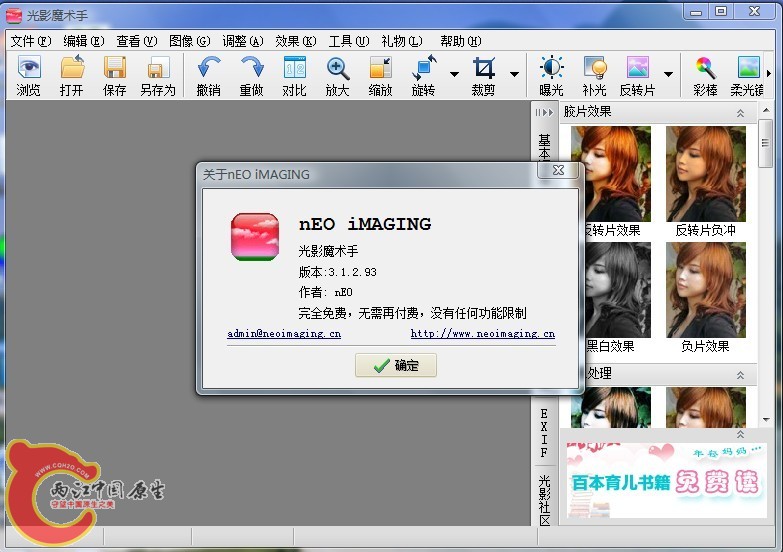The width and height of the screenshot is (783, 552).
Task: Open the http://www.neoimaging.cn link
Action: tap(482, 334)
